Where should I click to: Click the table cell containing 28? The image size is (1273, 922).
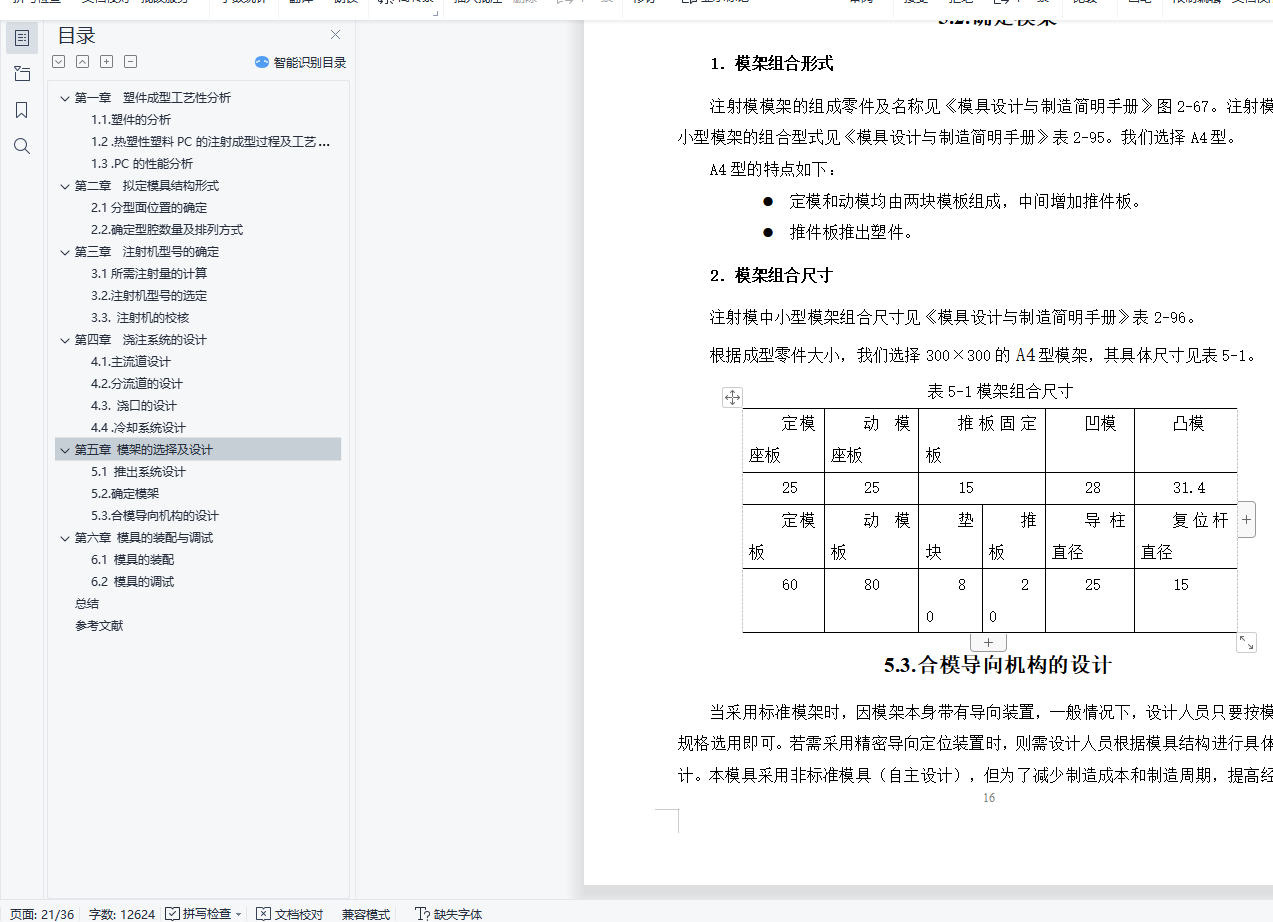[x=1091, y=488]
